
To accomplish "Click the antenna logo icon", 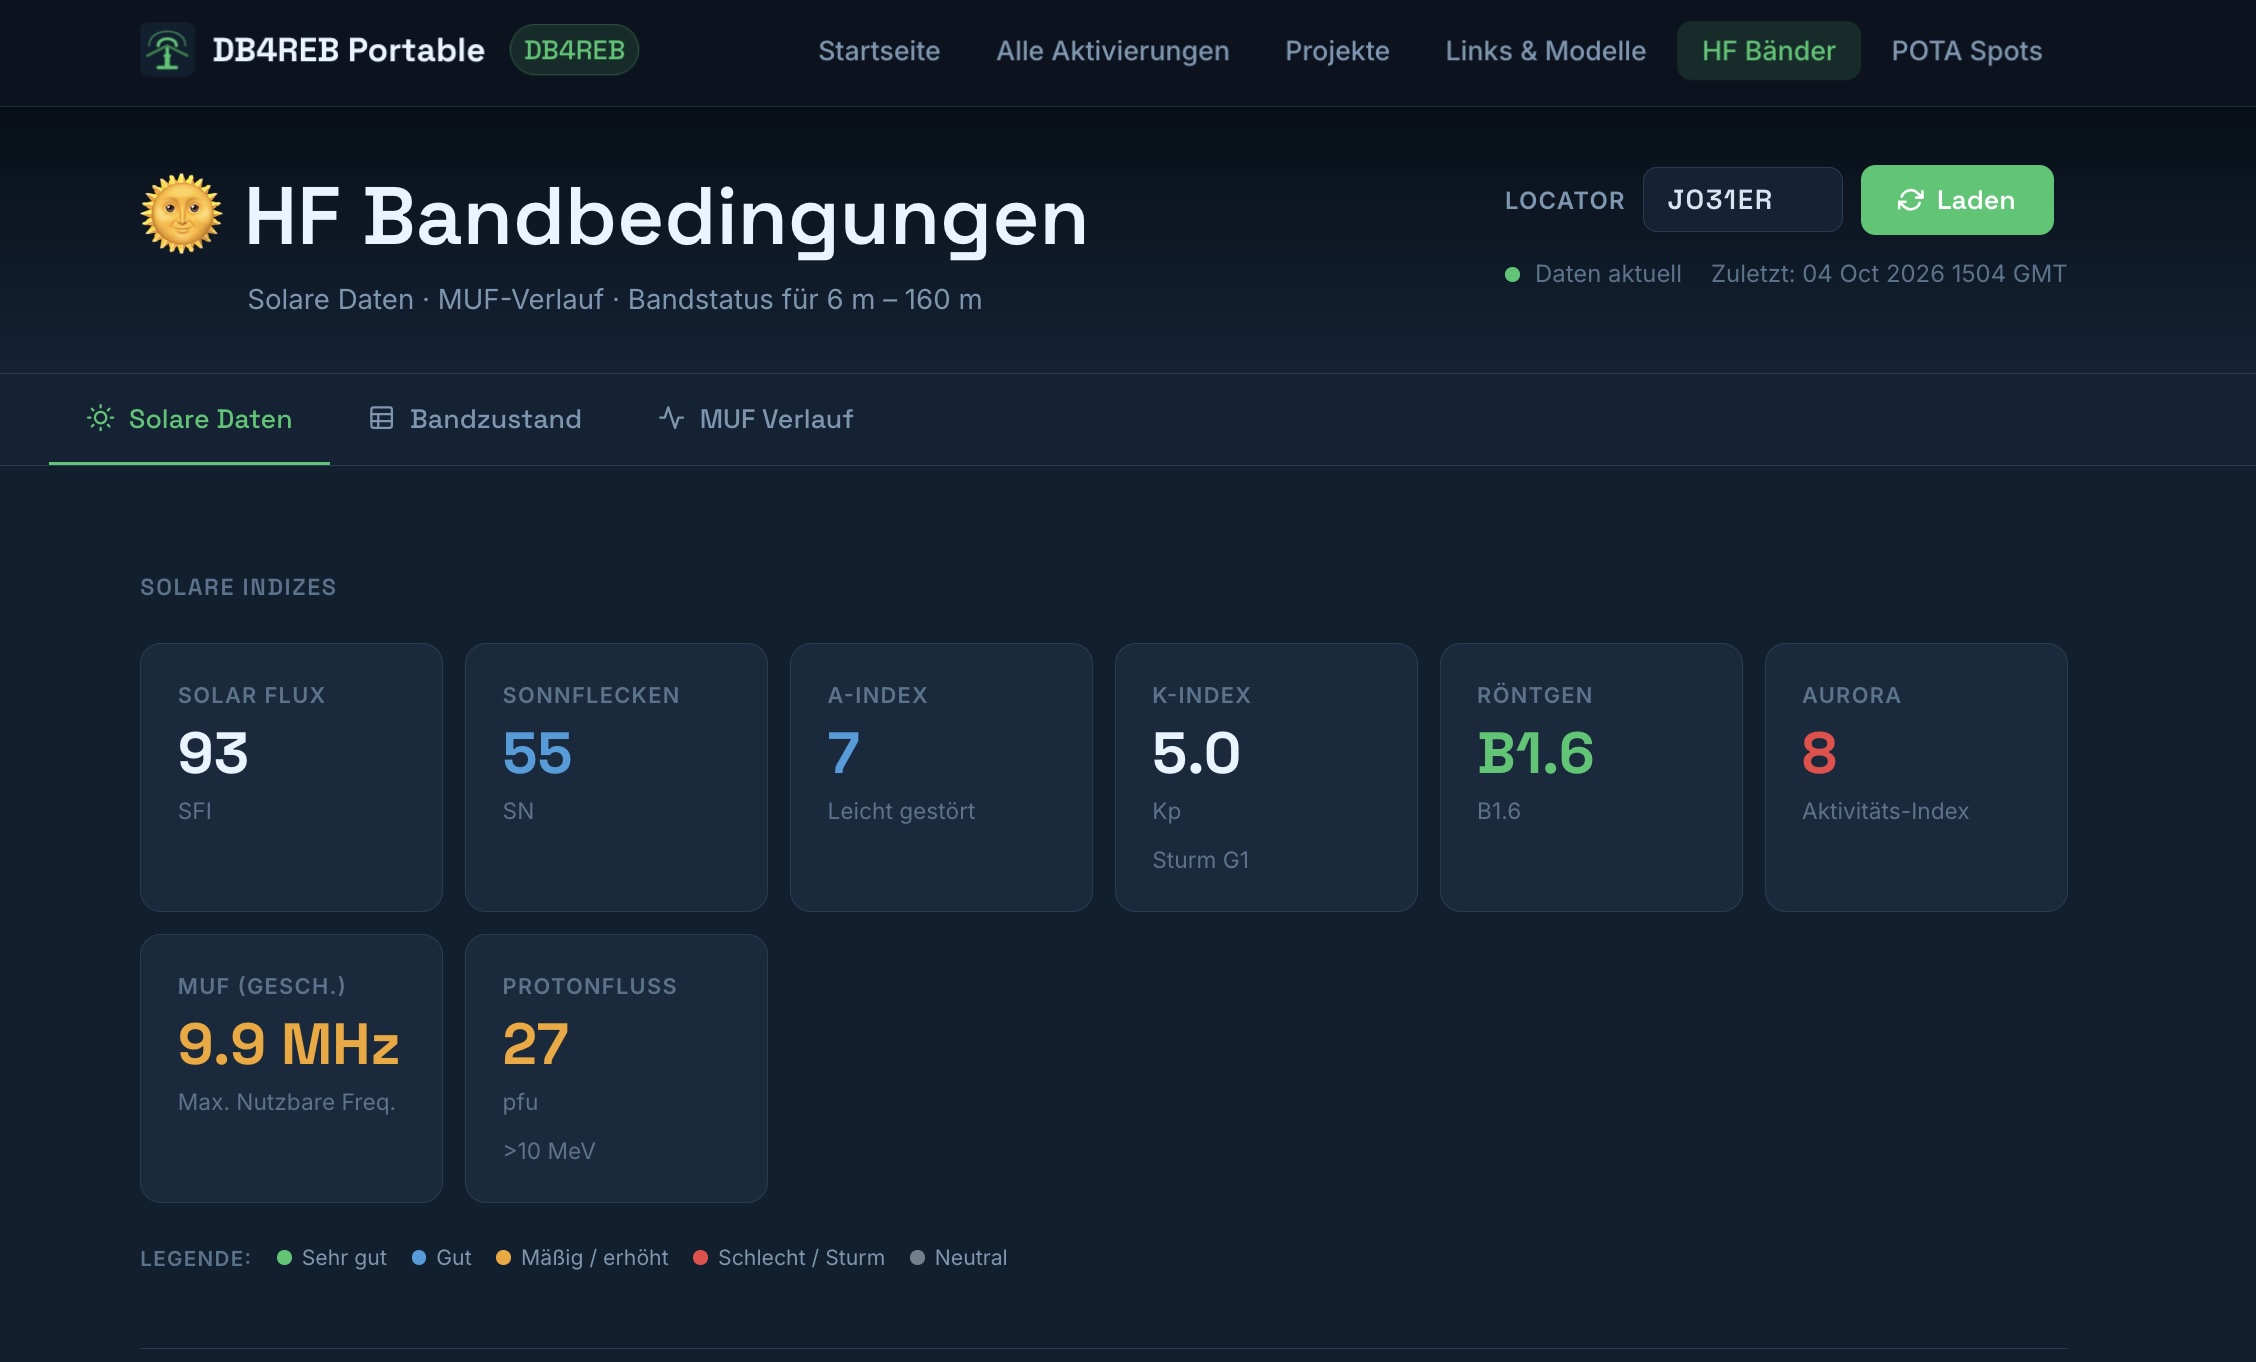I will click(167, 50).
